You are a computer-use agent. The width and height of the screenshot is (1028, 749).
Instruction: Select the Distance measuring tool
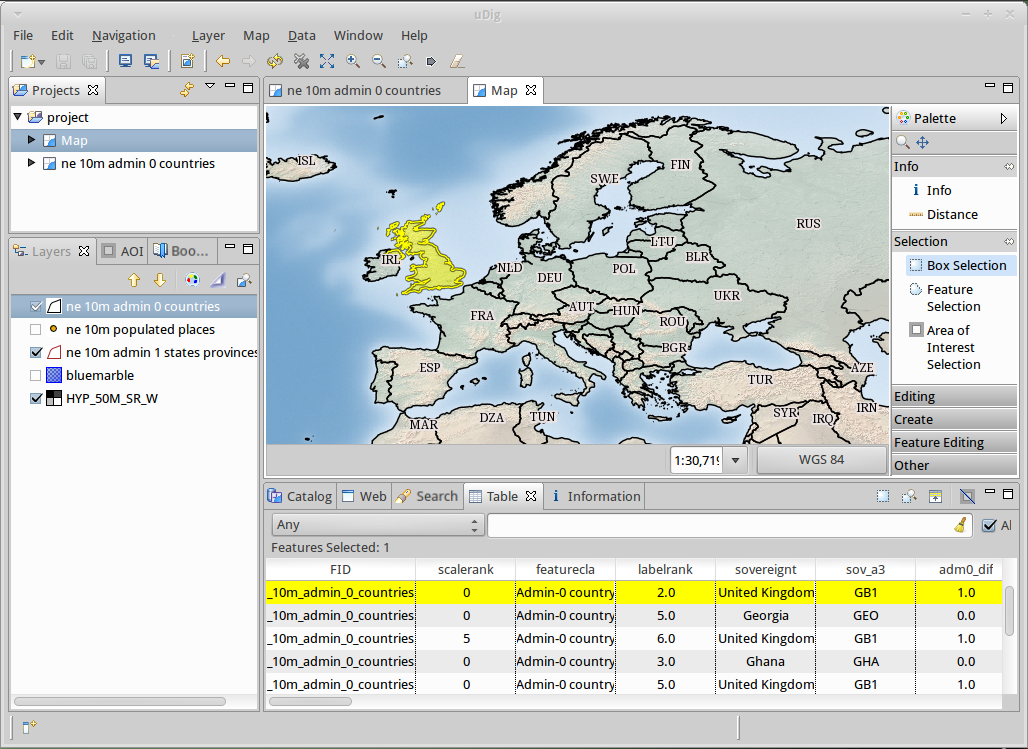click(951, 214)
